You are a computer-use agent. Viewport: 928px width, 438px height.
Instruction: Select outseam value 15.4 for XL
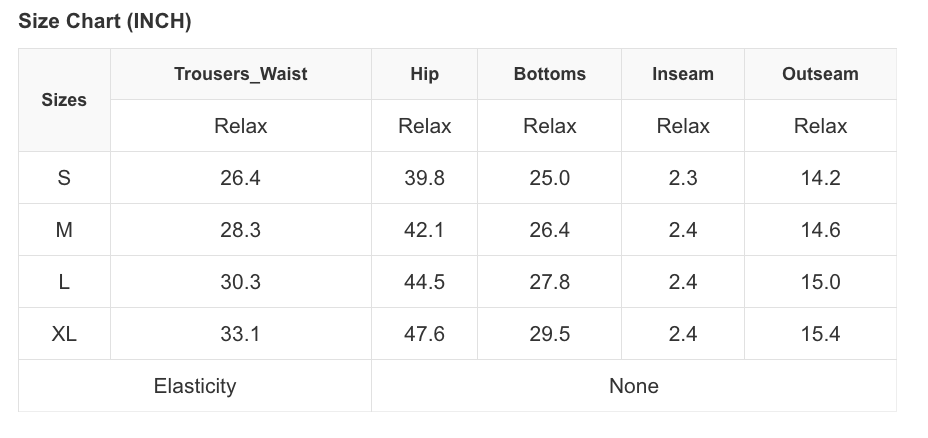[820, 334]
